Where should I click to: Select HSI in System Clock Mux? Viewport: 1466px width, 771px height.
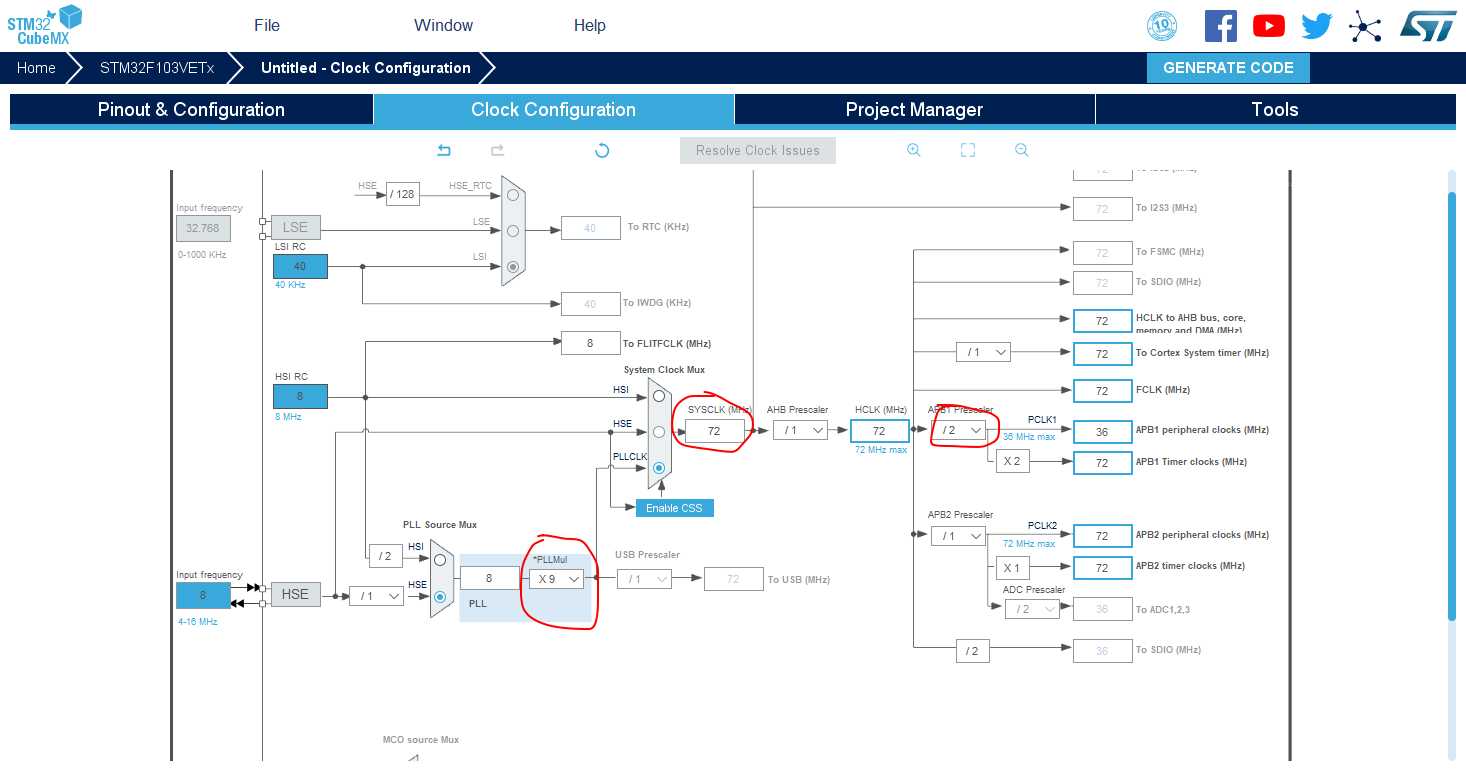click(x=658, y=396)
